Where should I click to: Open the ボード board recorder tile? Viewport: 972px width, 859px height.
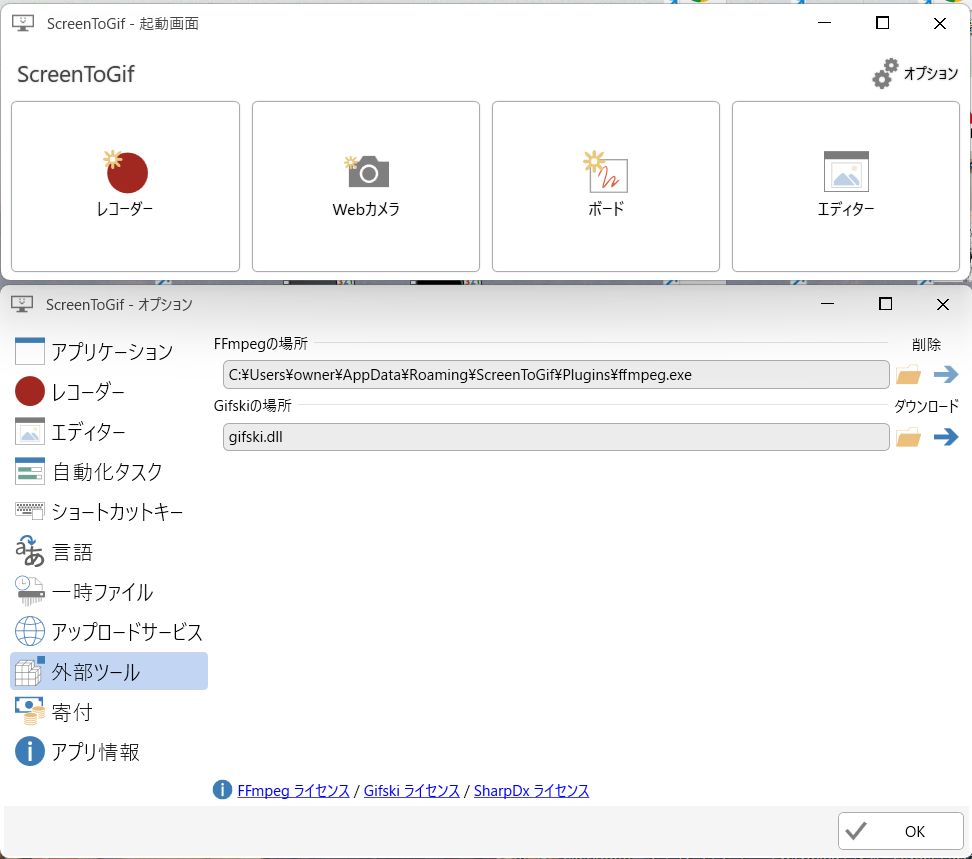point(606,187)
